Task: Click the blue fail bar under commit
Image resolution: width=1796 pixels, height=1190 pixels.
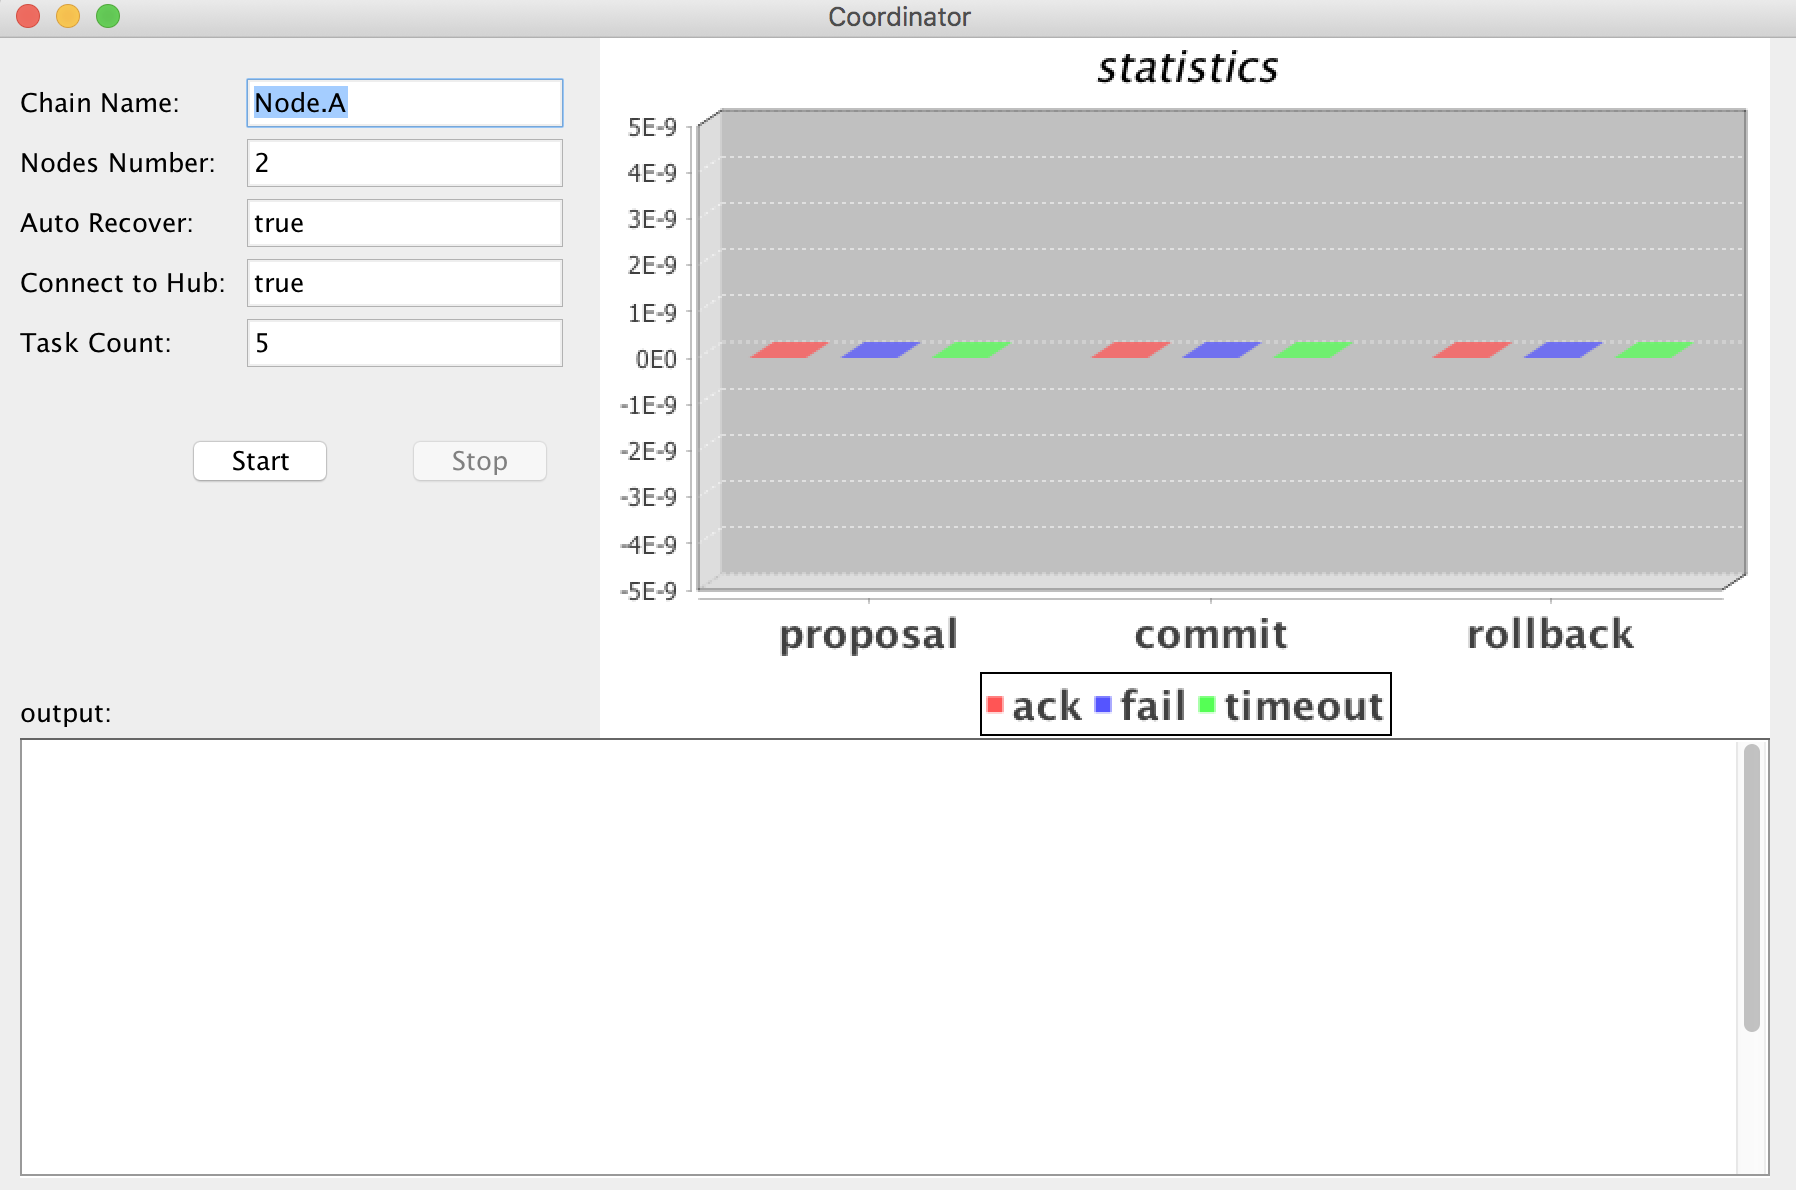Action: [x=1221, y=350]
